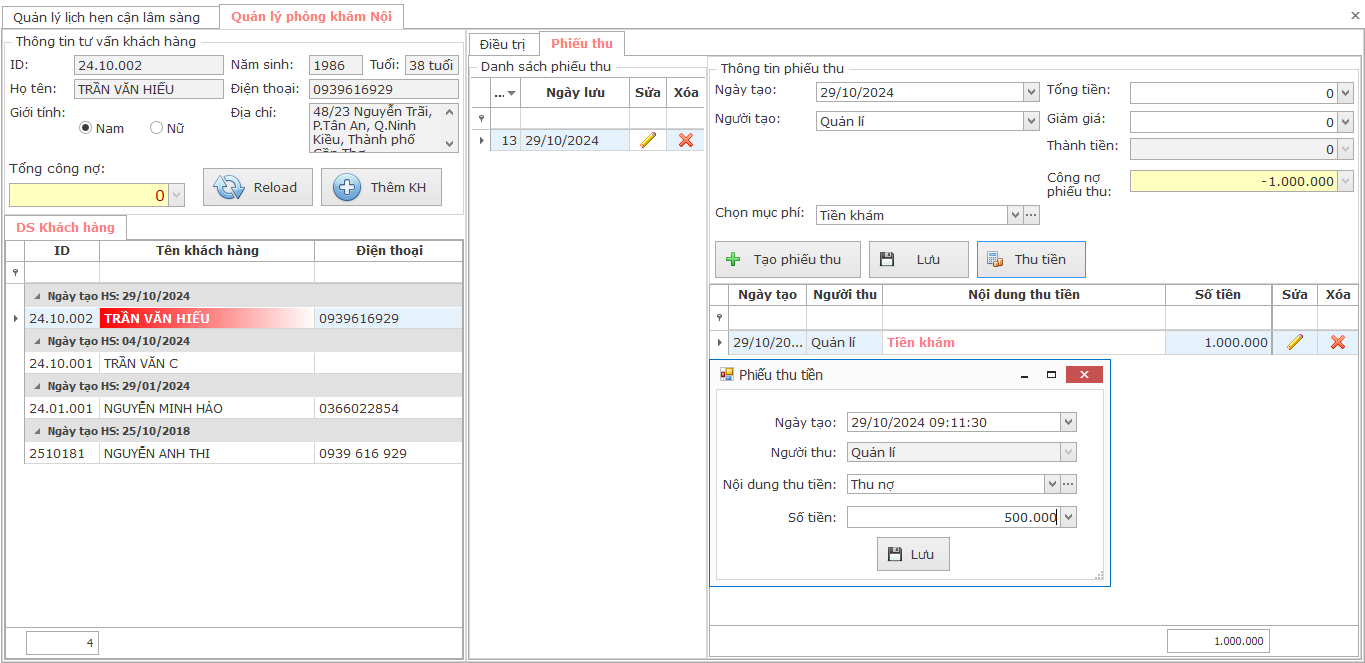
Task: Select the Nam gender radio button
Action: (x=85, y=128)
